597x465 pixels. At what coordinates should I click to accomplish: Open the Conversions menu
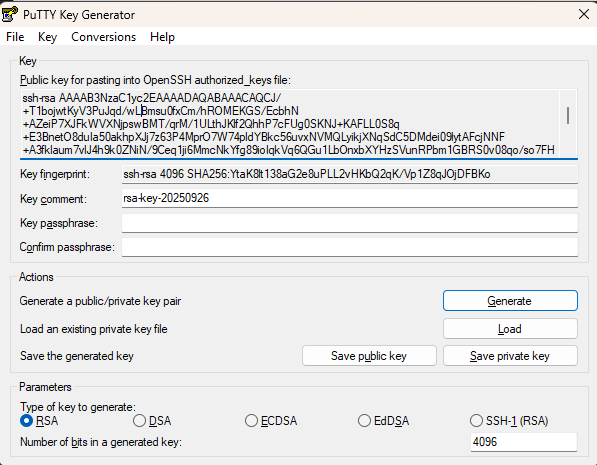pos(104,37)
